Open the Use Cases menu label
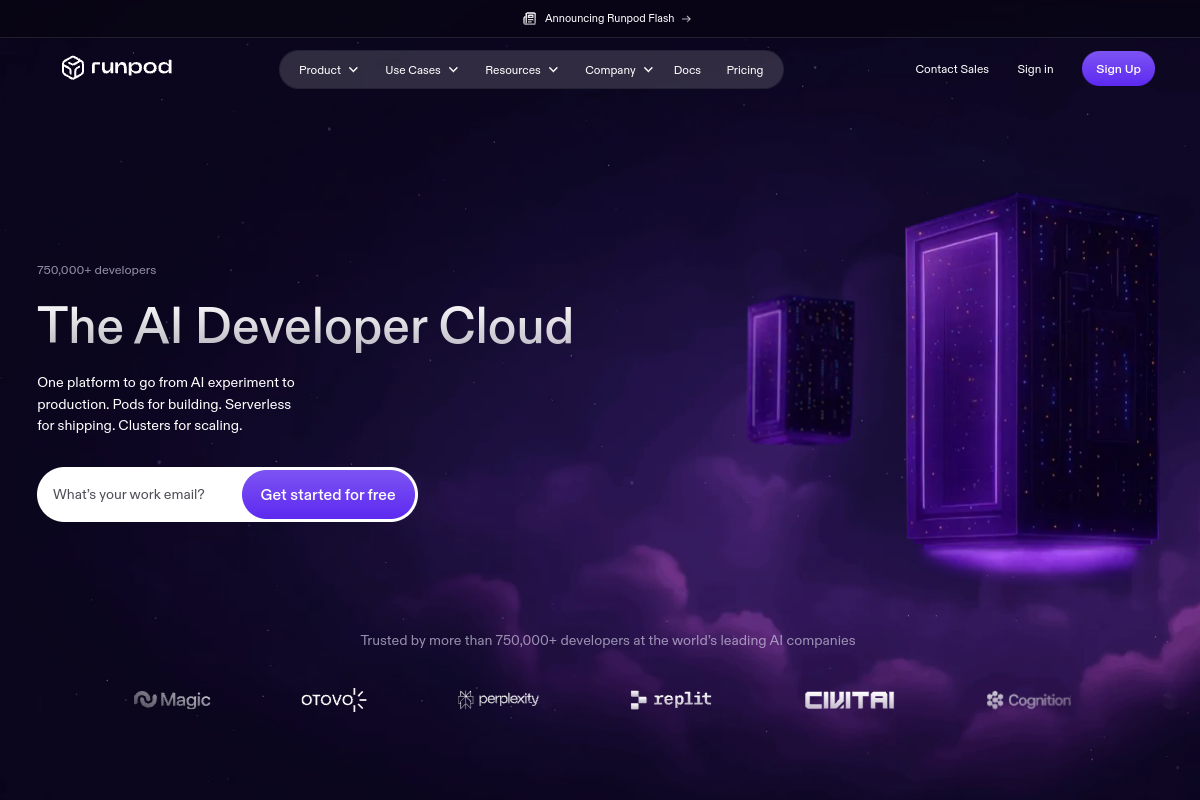1200x800 pixels. pyautogui.click(x=413, y=70)
